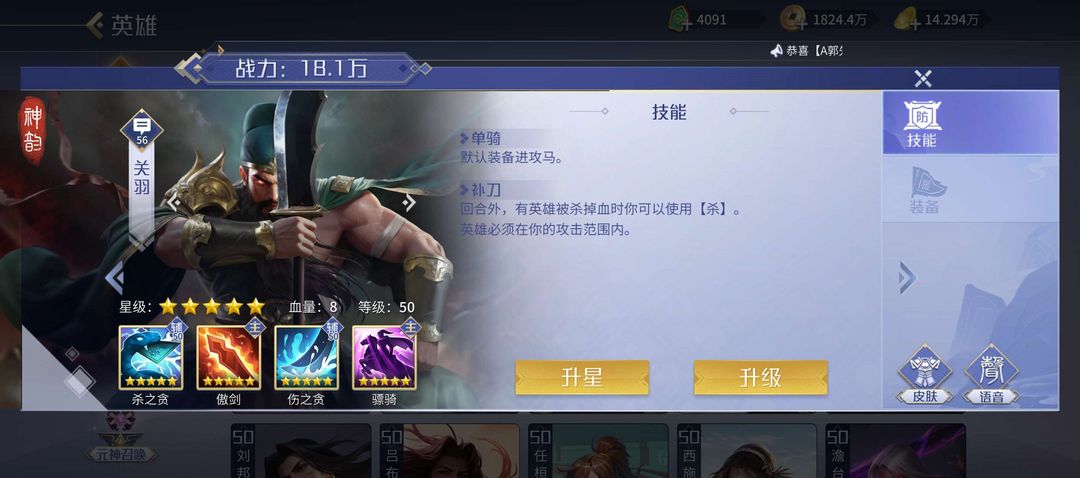The width and height of the screenshot is (1080, 478).
Task: Open the 神韵 red seal icon
Action: point(32,130)
